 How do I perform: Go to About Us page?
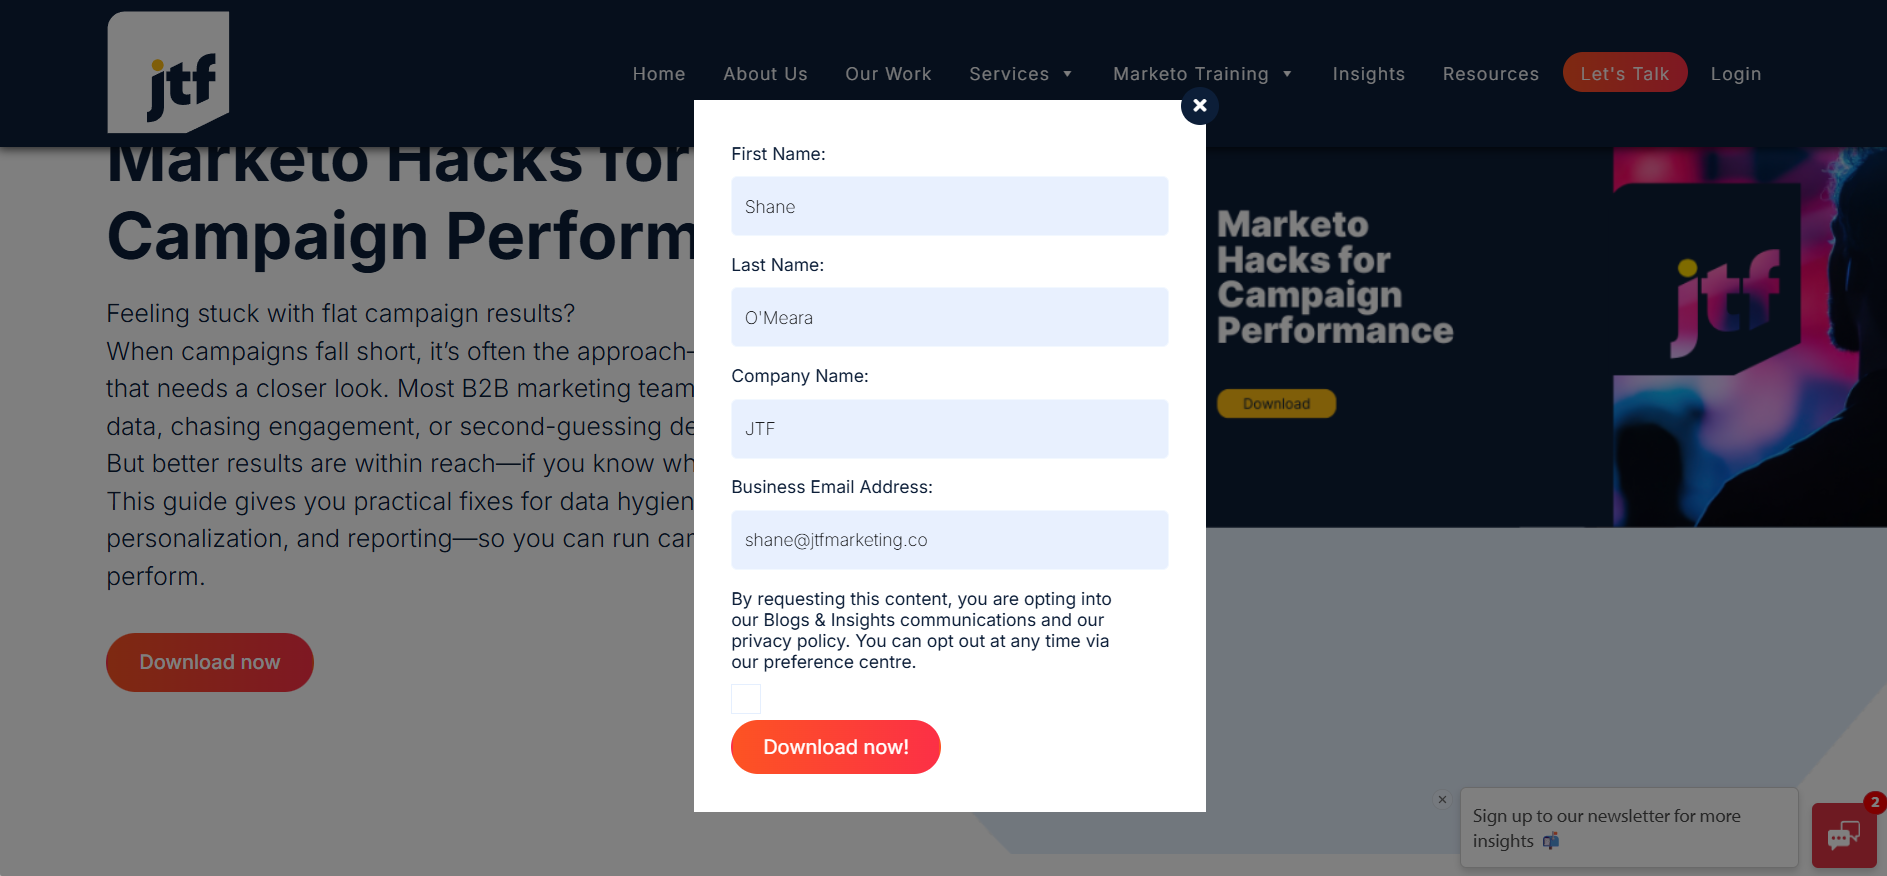point(765,74)
